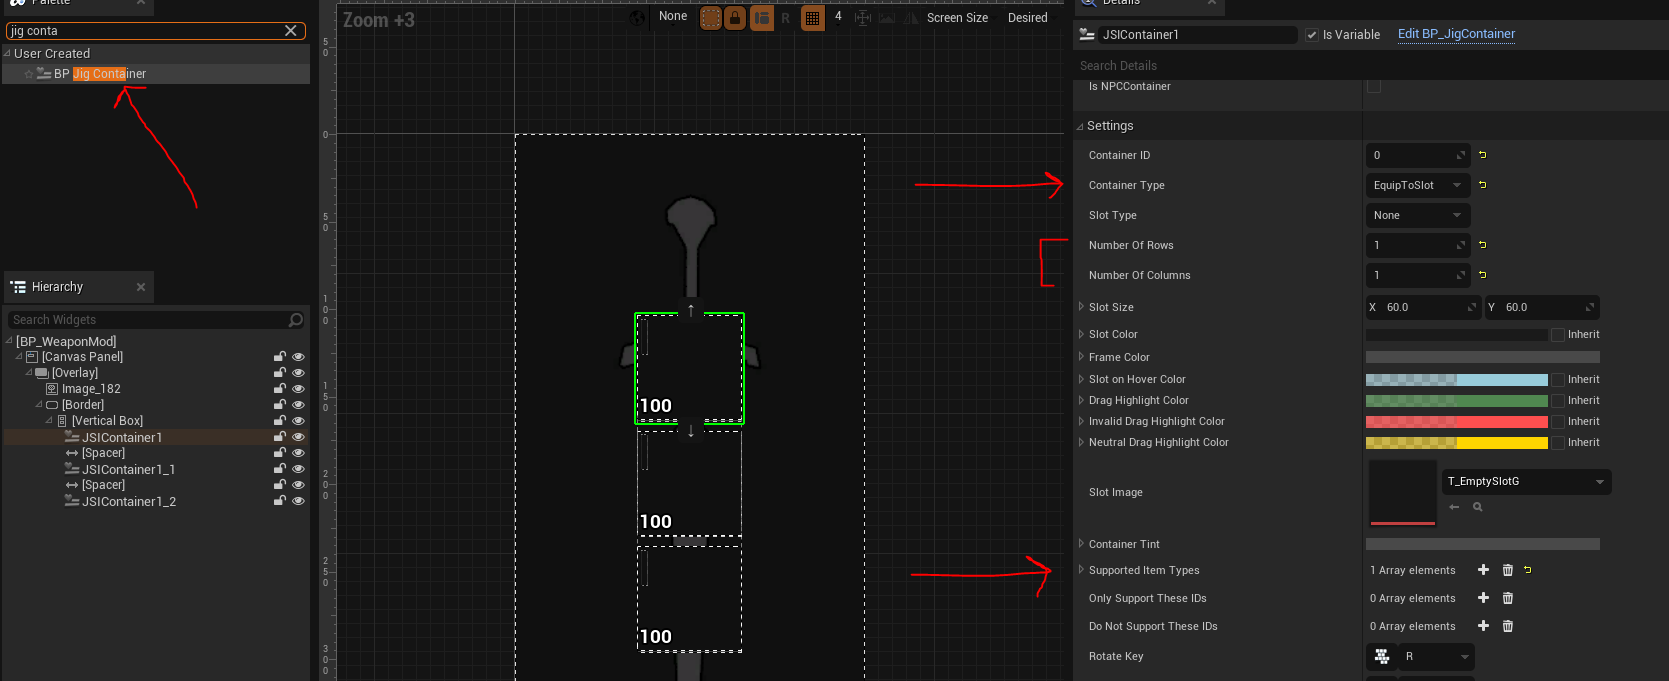Empty Do Not Support These IDs array
This screenshot has width=1669, height=681.
tap(1508, 626)
